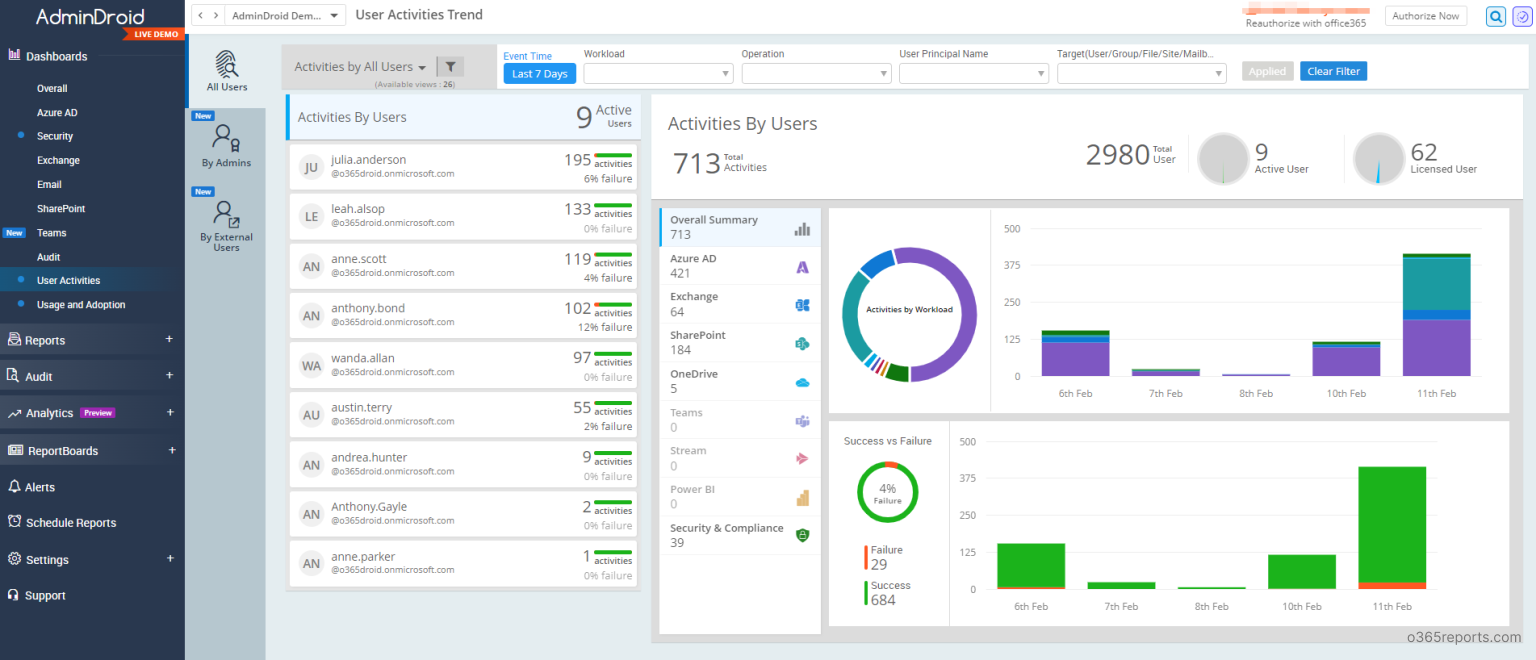
Task: Click the Overall Summary bar chart icon
Action: click(802, 228)
